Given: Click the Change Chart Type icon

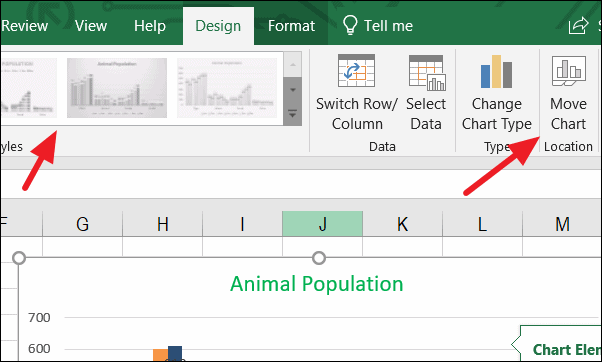Looking at the screenshot, I should (496, 71).
